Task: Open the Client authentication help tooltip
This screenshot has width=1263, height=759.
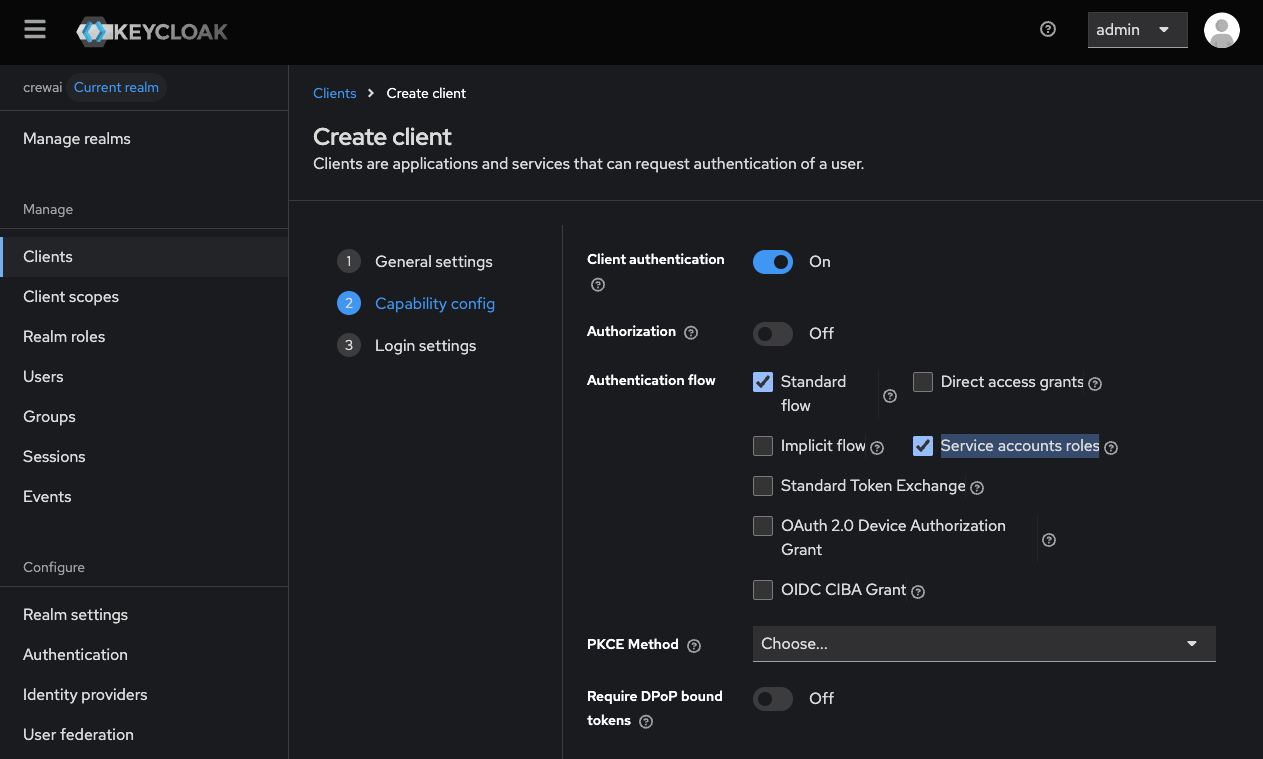Action: [x=597, y=285]
